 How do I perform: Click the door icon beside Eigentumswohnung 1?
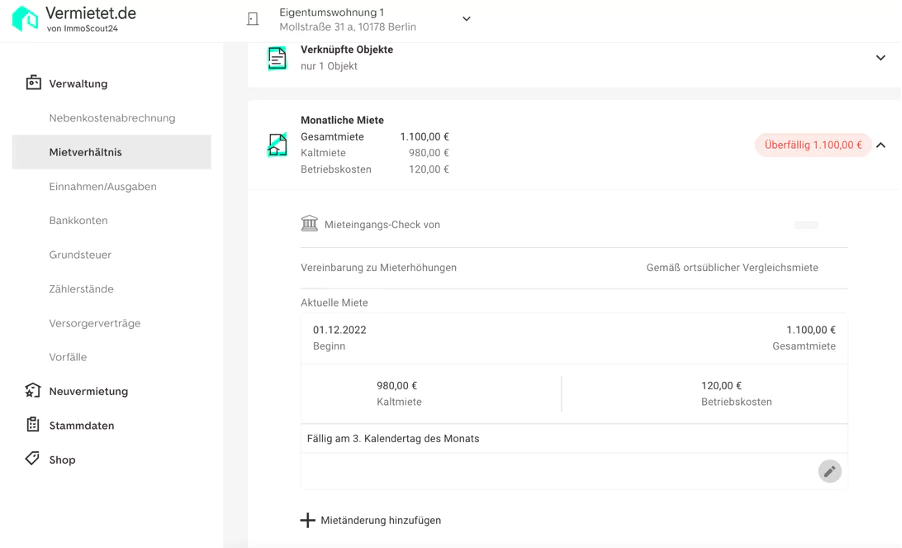(x=253, y=19)
